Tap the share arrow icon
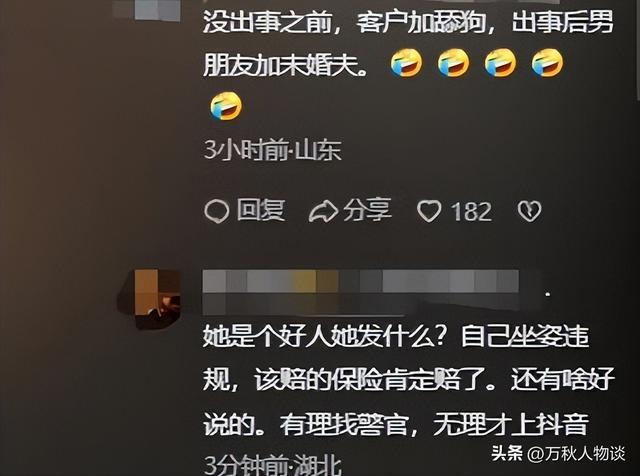640x476 pixels. (x=323, y=211)
